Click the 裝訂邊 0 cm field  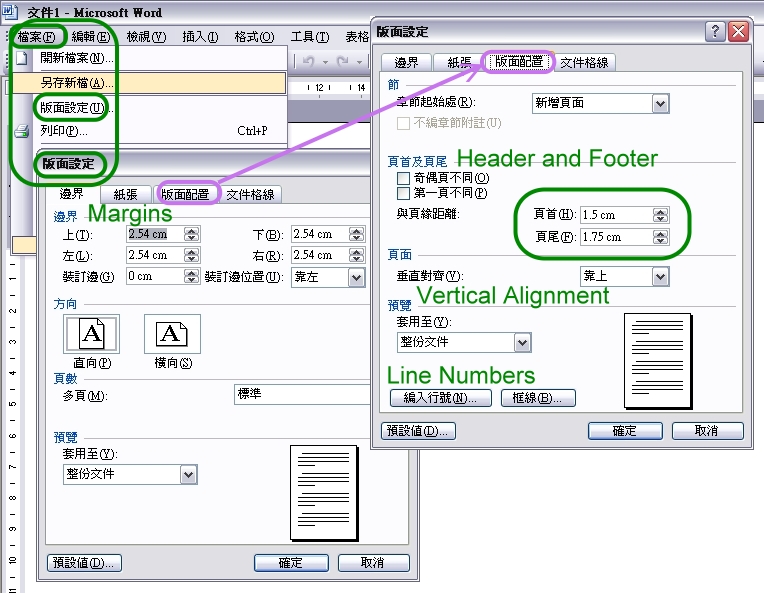(x=155, y=277)
